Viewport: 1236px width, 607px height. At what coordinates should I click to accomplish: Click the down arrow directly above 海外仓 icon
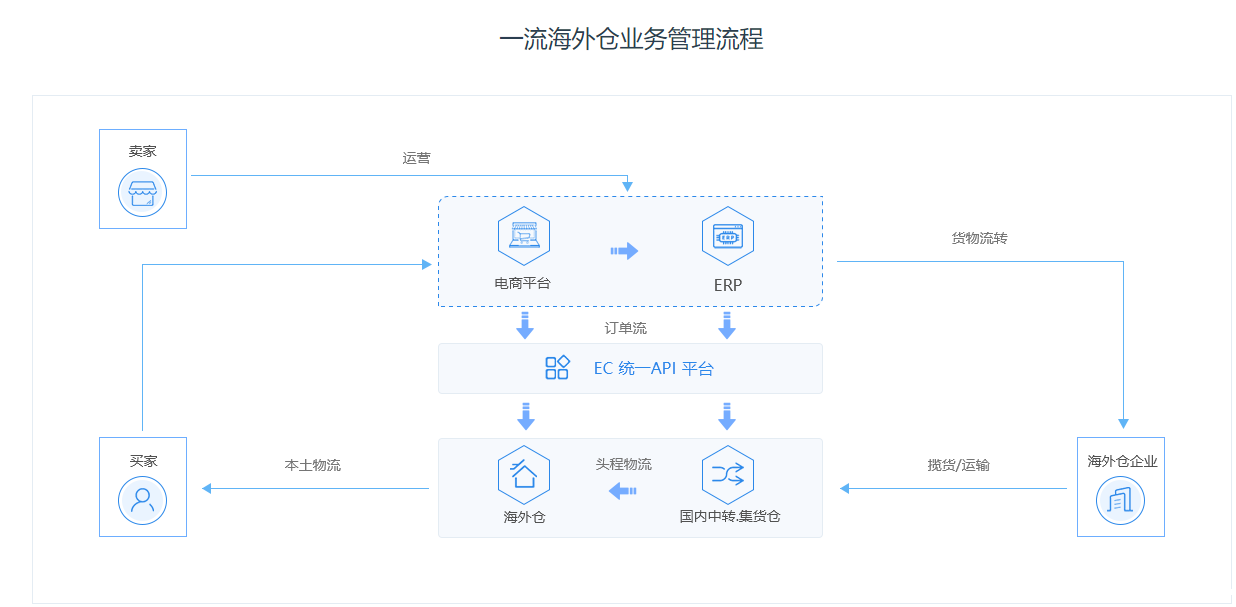pyautogui.click(x=525, y=415)
